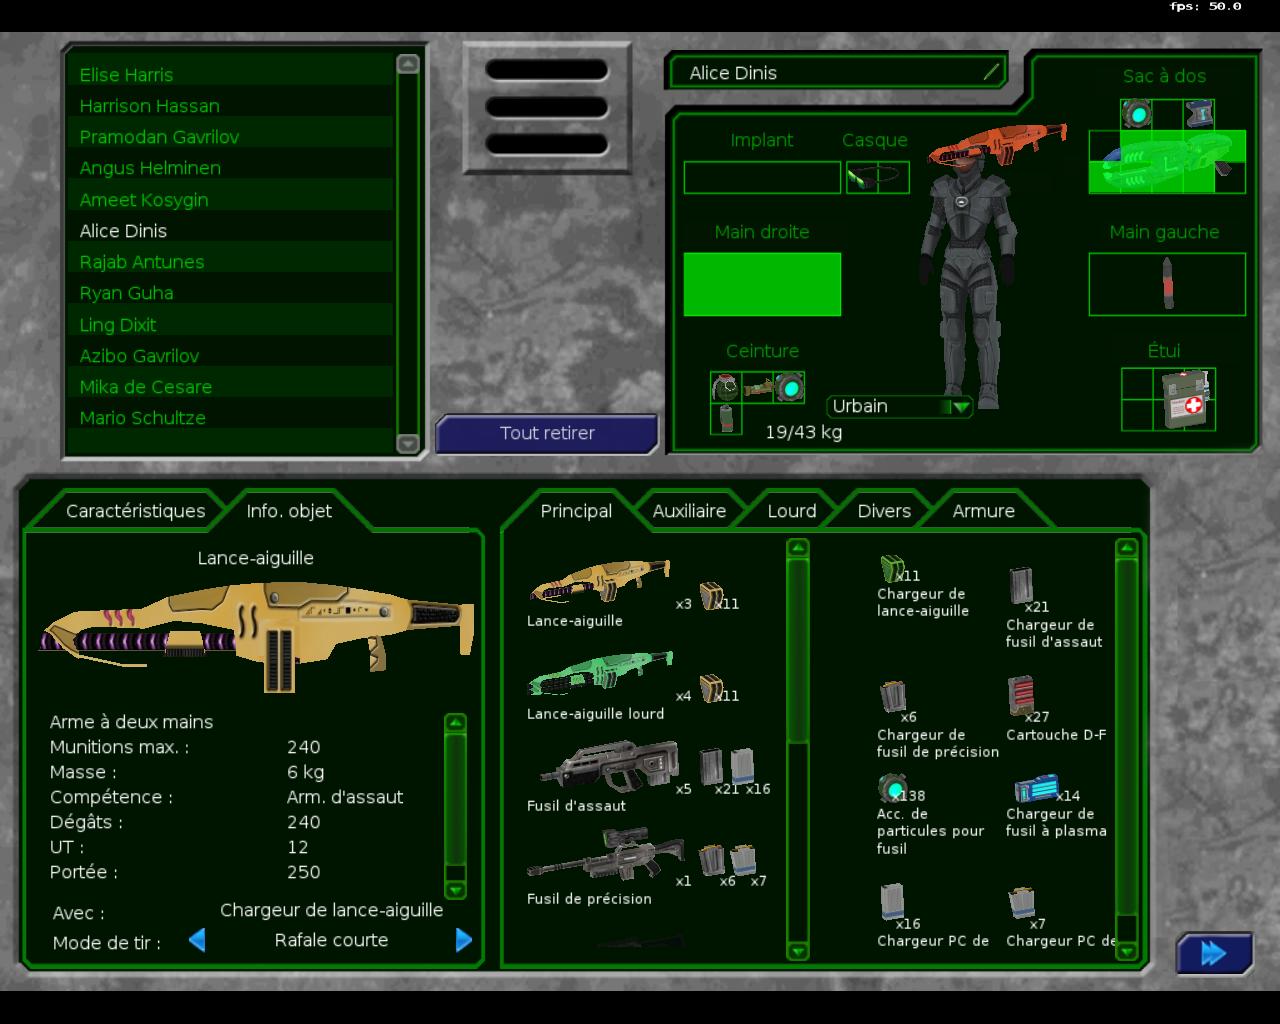Select soldier Mario Schultze
This screenshot has height=1024, width=1280.
[231, 418]
